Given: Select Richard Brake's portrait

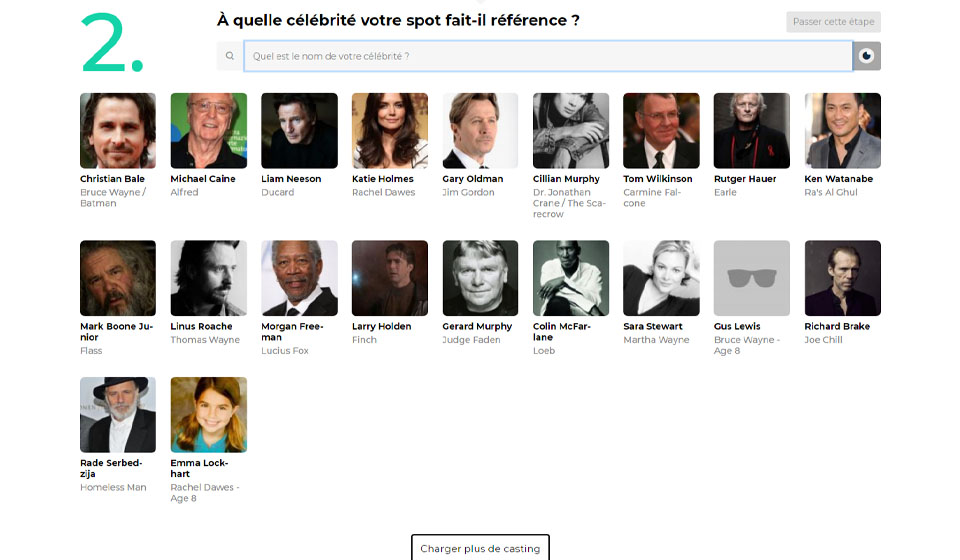Looking at the screenshot, I should pyautogui.click(x=842, y=278).
